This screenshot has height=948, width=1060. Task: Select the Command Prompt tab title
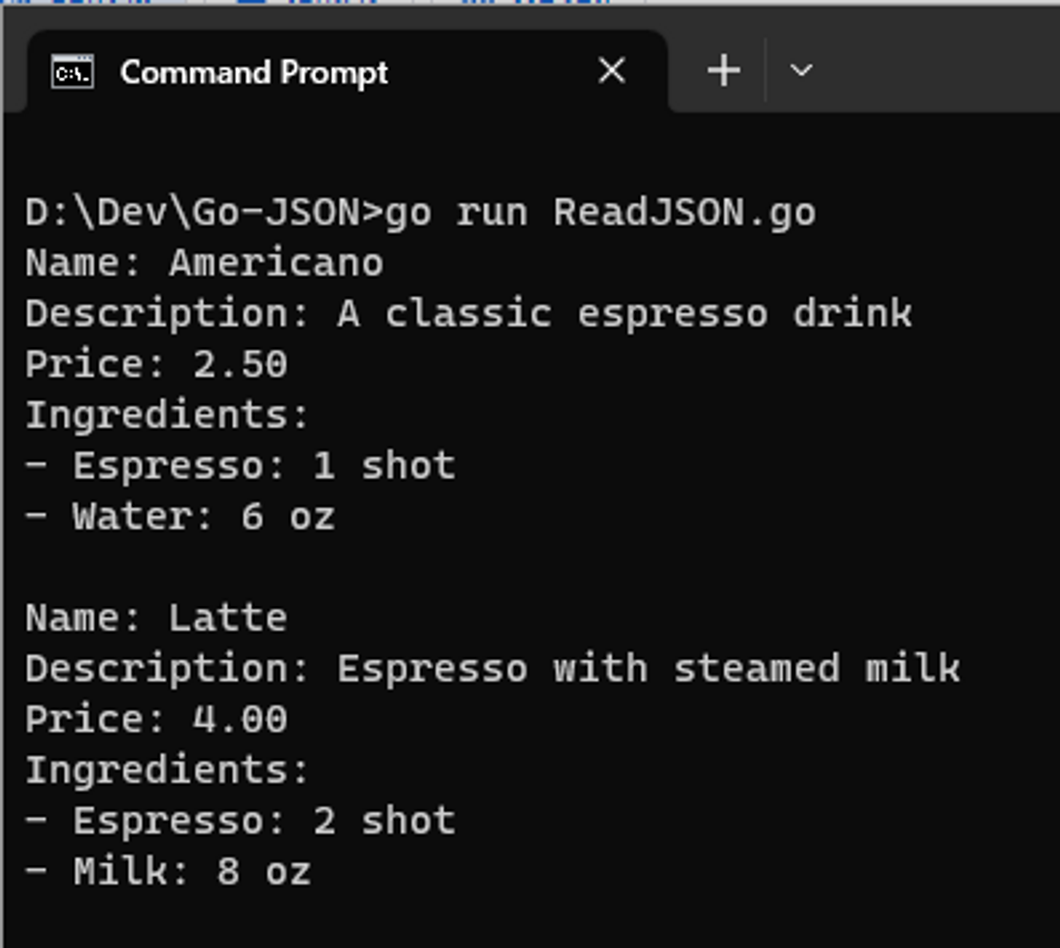click(x=254, y=72)
